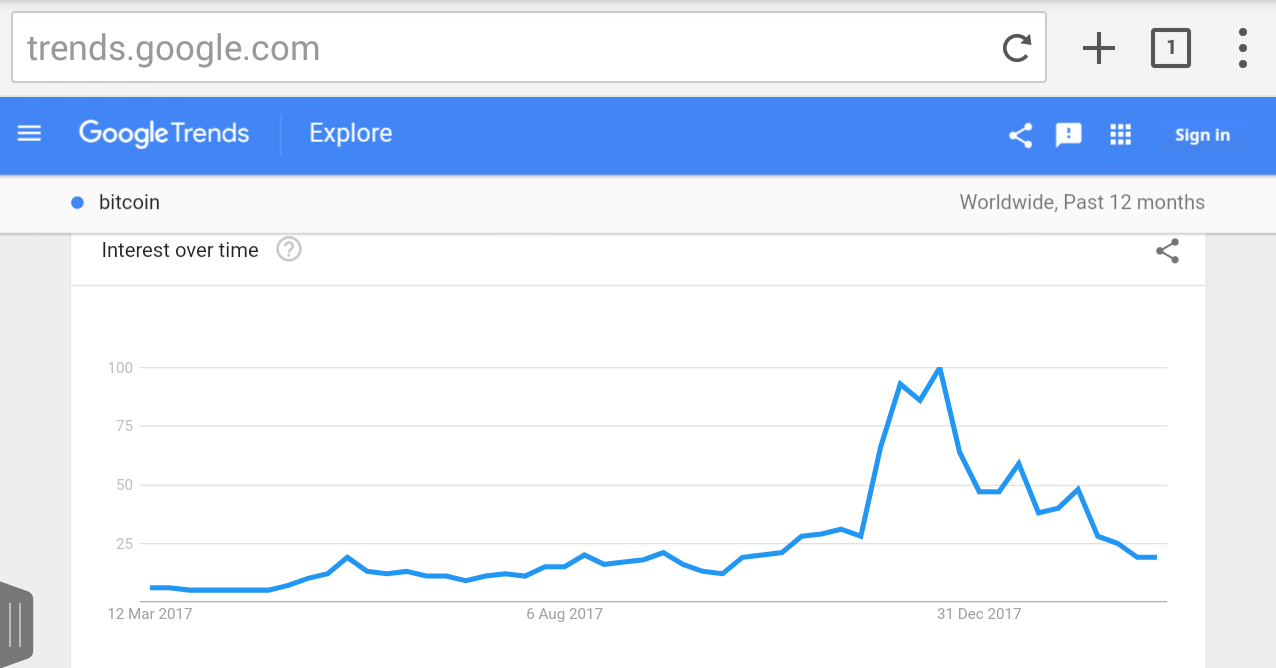1276x668 pixels.
Task: Select the bitcoin search term
Action: [129, 203]
